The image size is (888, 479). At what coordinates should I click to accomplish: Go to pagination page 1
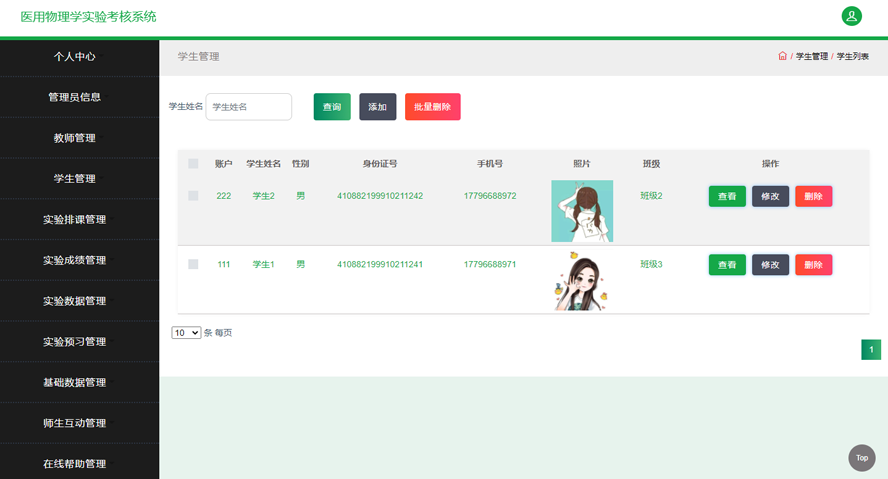pos(871,349)
